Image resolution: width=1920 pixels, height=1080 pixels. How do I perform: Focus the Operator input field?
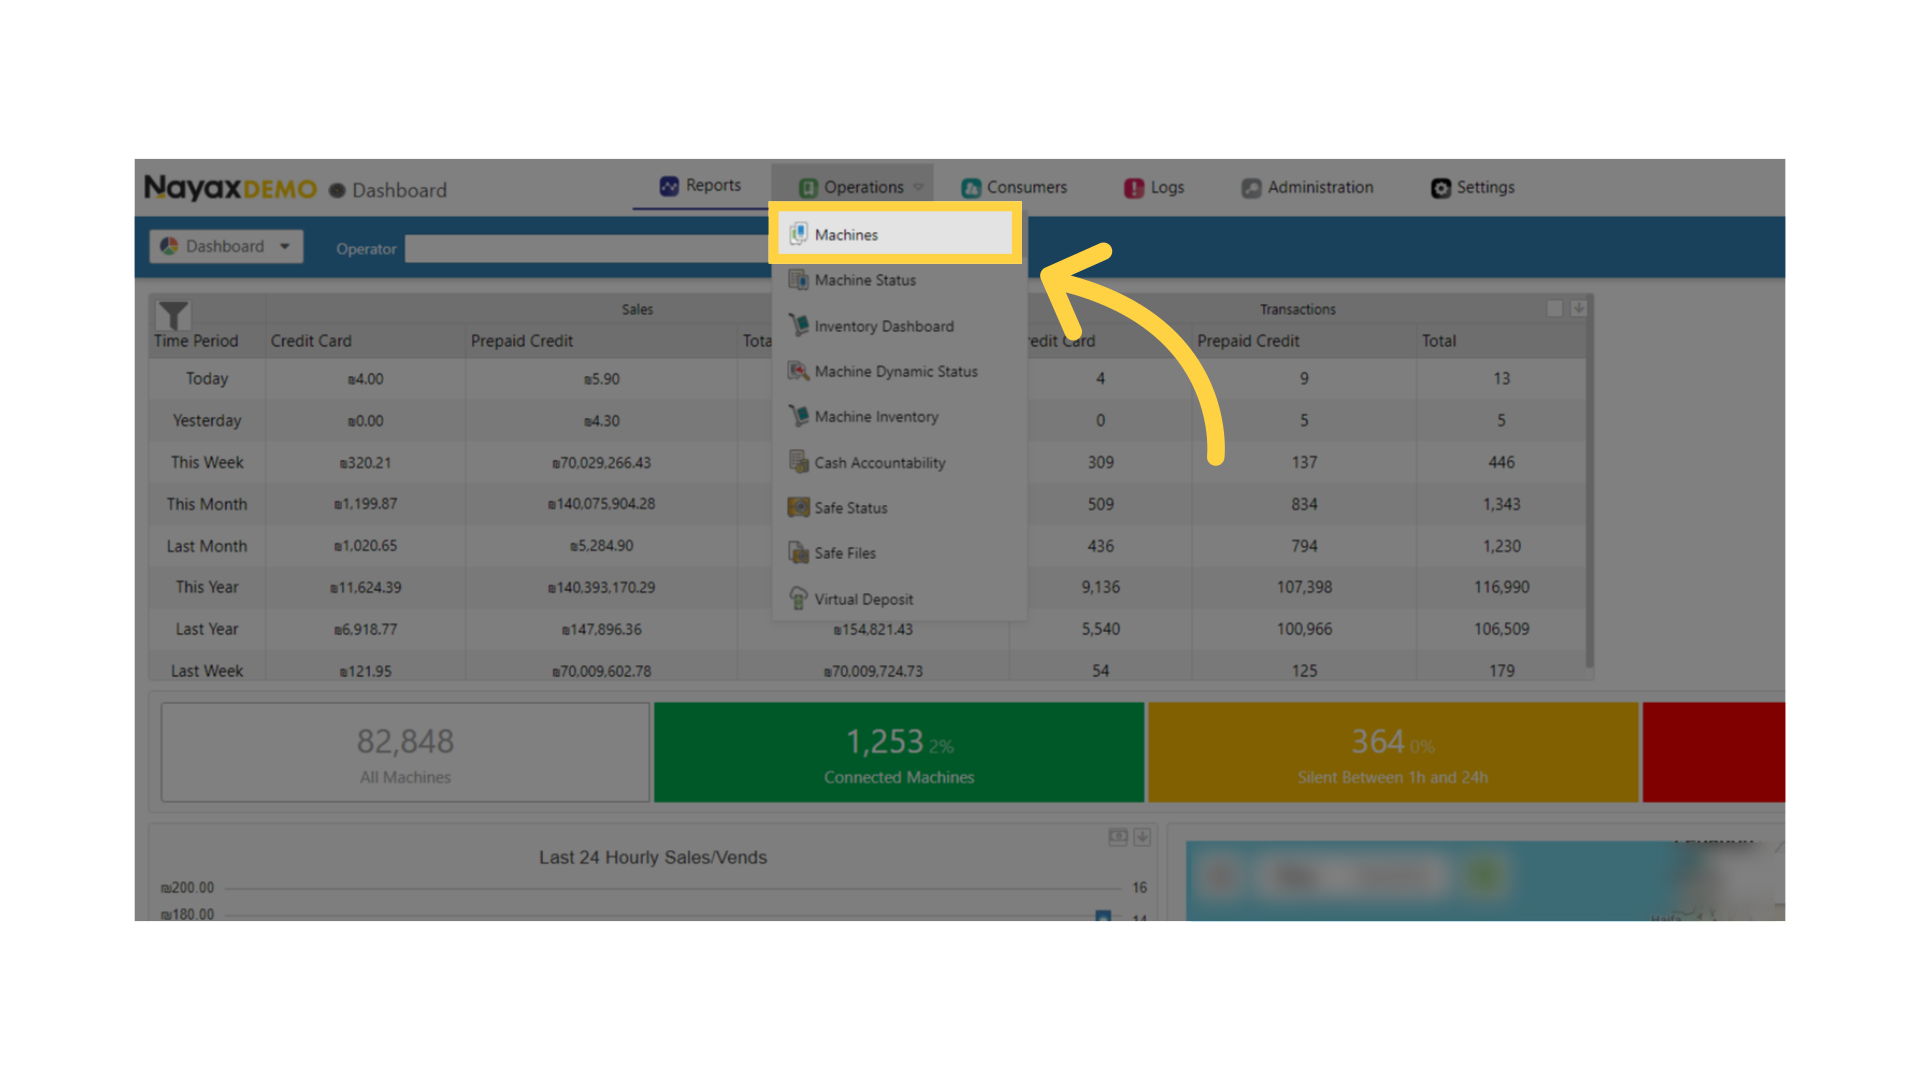click(587, 249)
